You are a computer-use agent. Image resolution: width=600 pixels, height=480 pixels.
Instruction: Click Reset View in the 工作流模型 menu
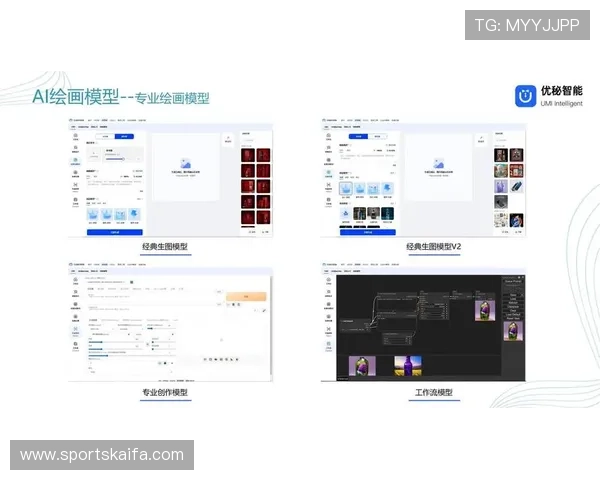[x=513, y=318]
